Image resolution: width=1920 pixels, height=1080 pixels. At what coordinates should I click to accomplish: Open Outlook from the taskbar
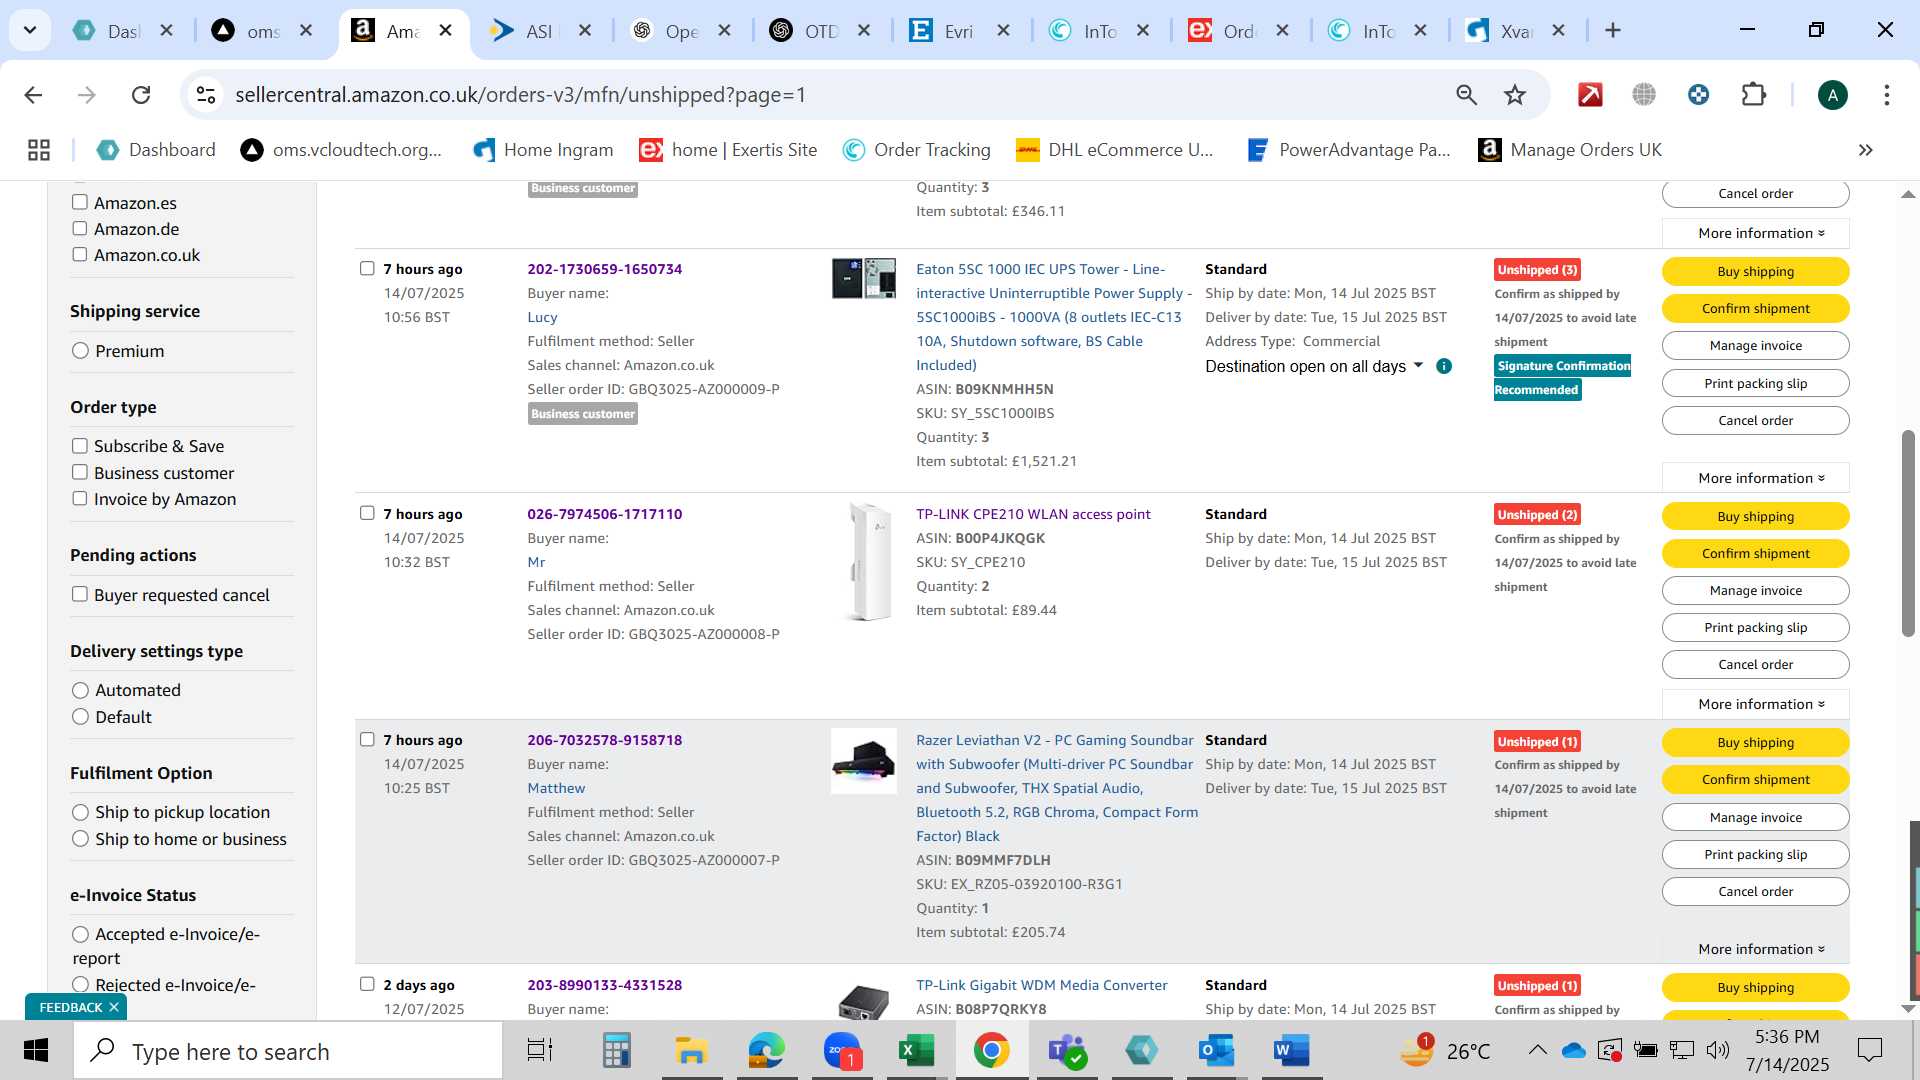coord(1217,1051)
